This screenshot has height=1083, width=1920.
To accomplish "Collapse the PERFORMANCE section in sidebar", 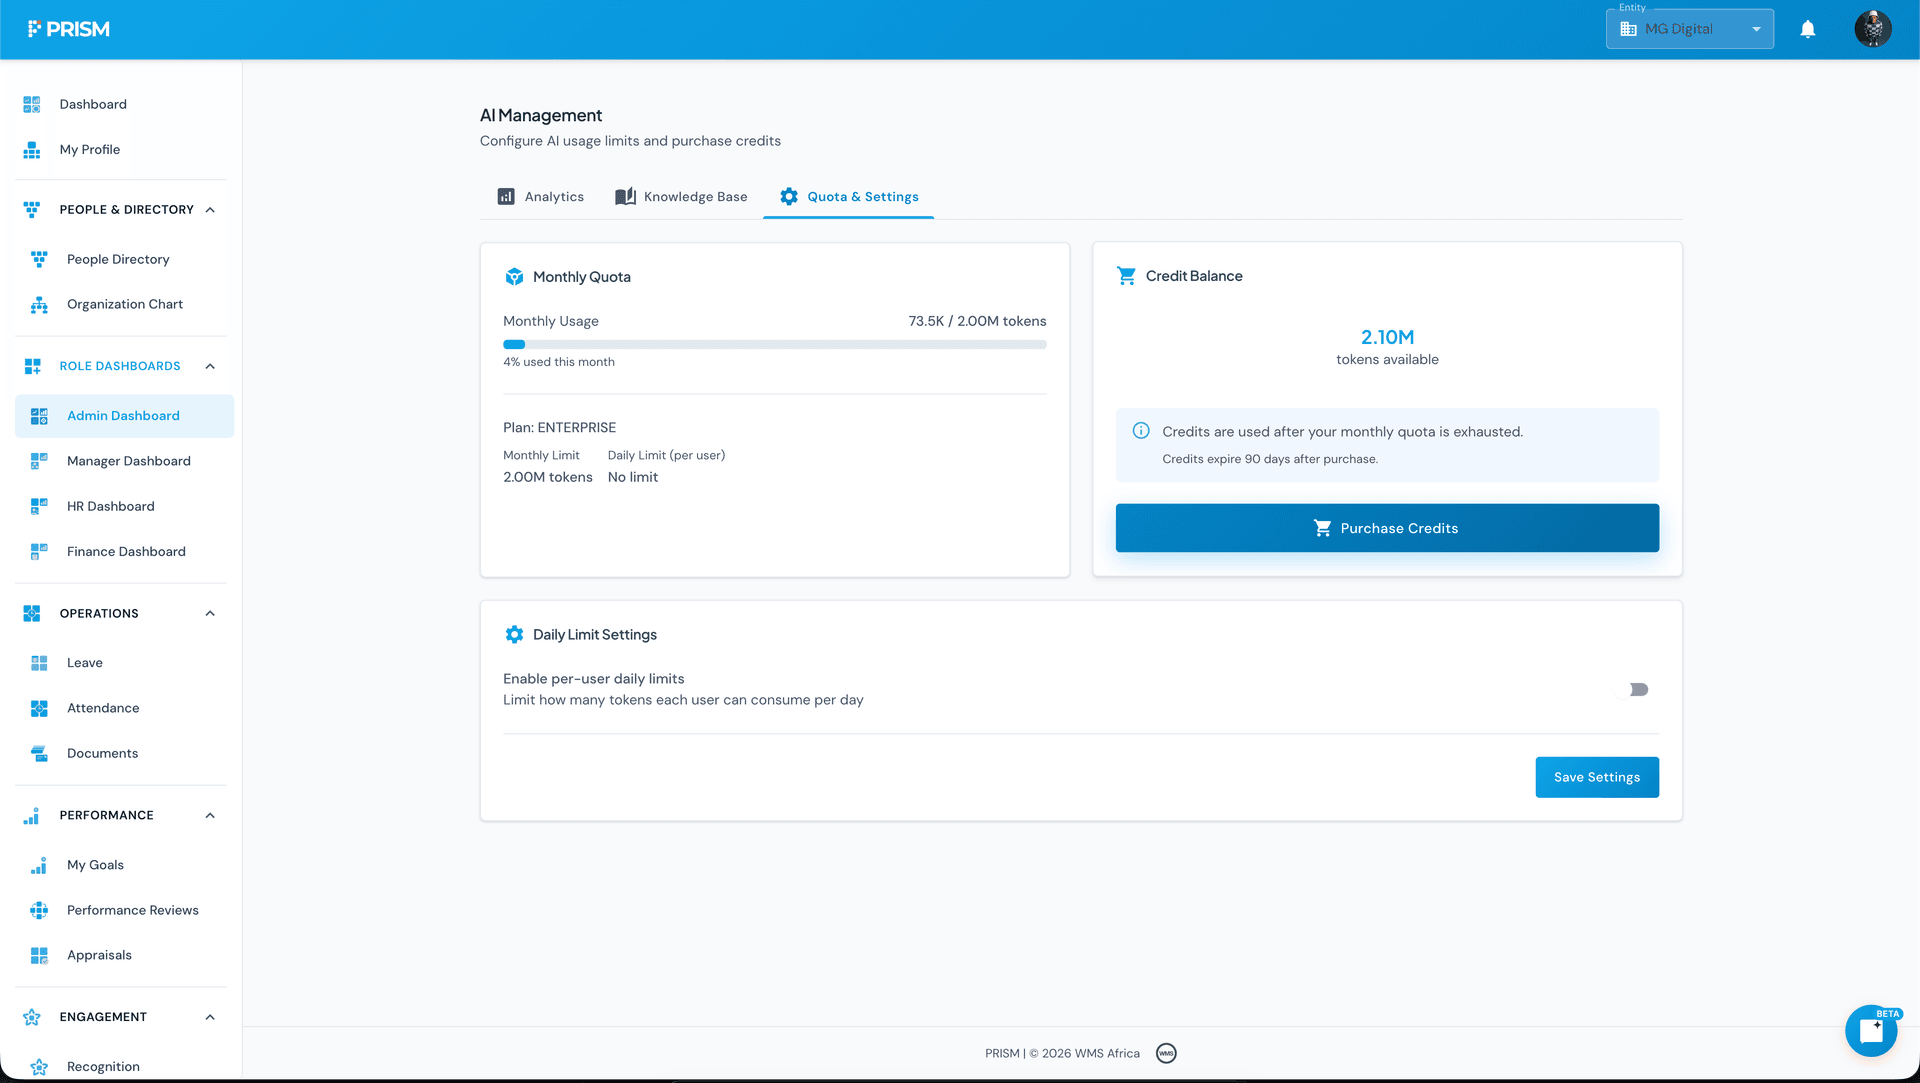I will click(x=209, y=815).
